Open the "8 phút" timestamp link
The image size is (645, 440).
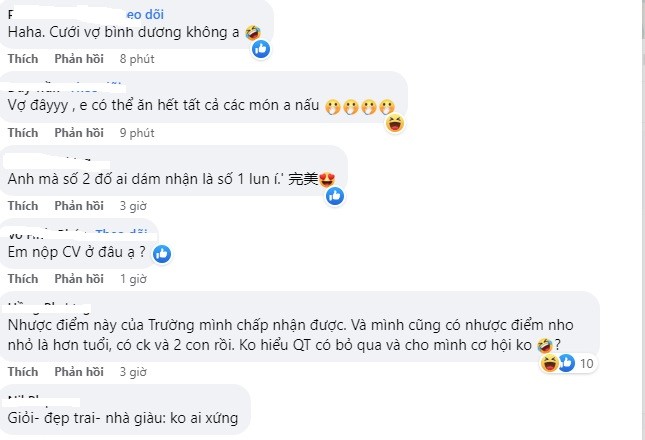[137, 59]
